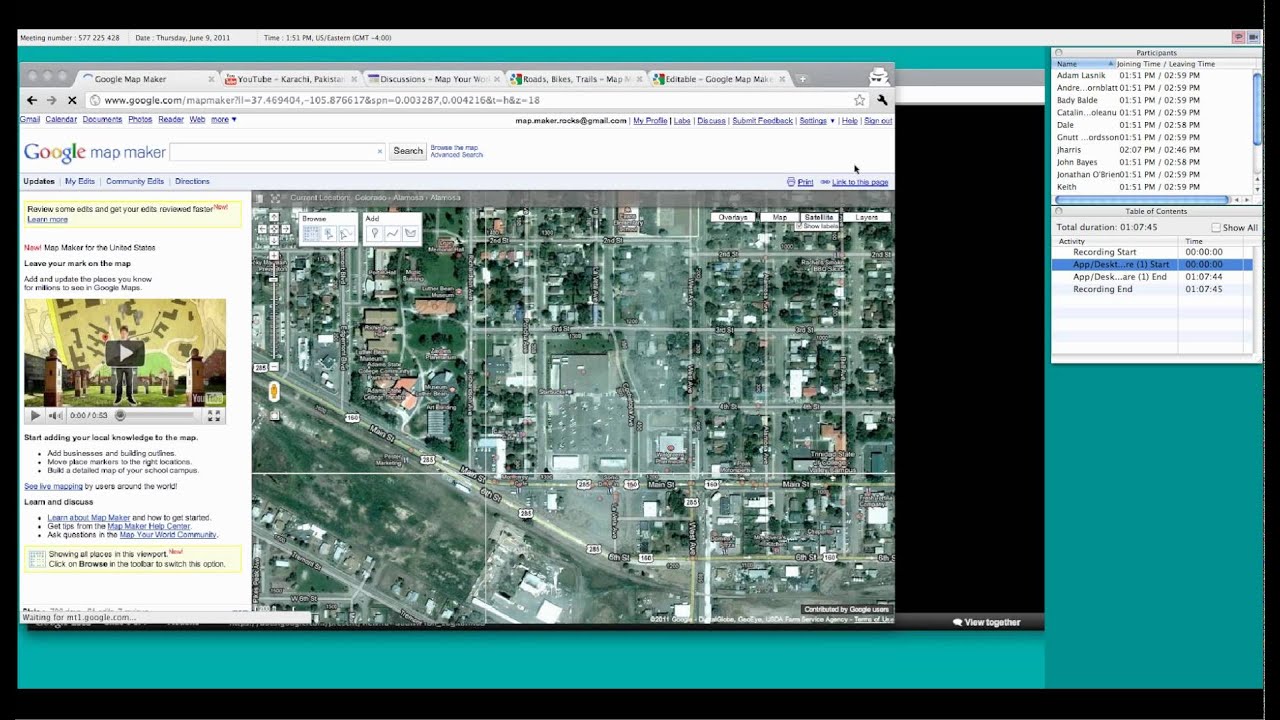Open the browser wrench menu
Screen dimensions: 1280x720
(x=882, y=100)
